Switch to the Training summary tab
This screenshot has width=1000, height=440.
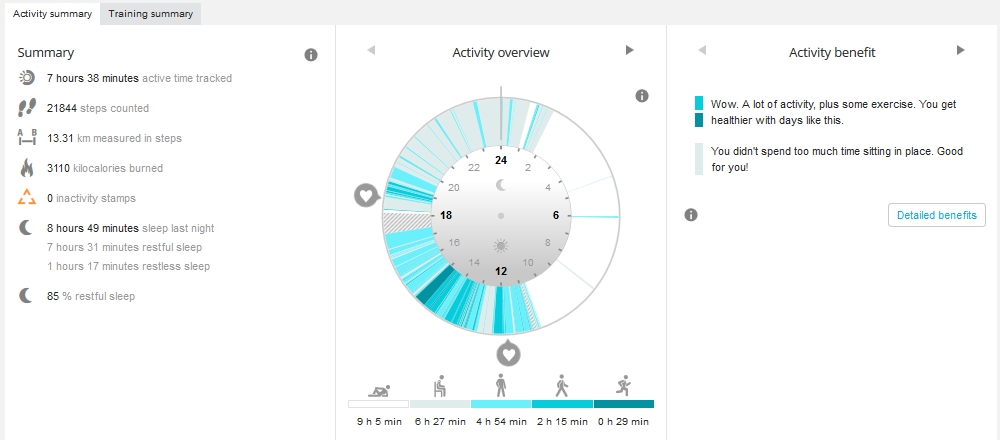(151, 14)
